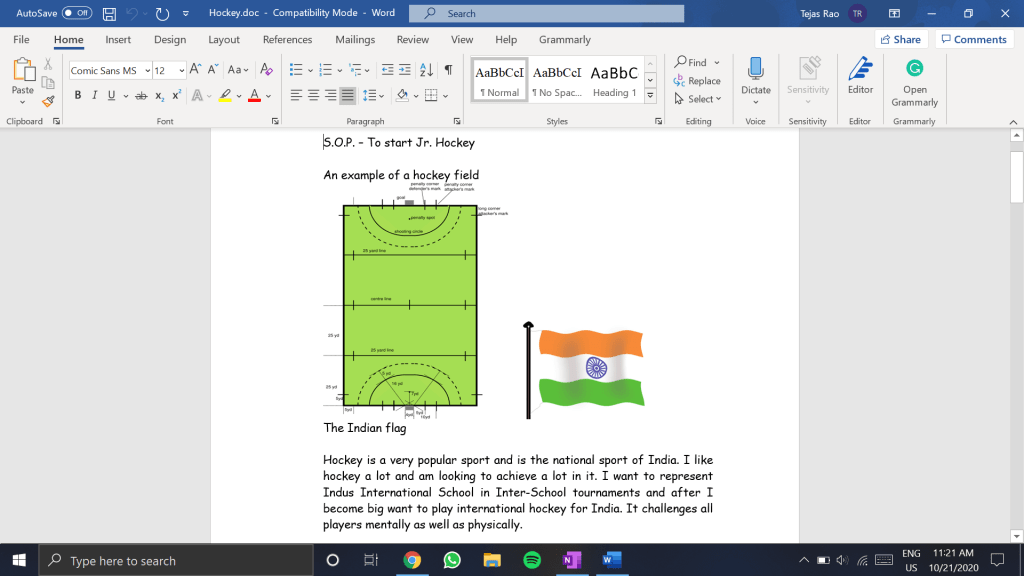Open the Editor proofing tool
This screenshot has width=1024, height=576.
point(860,77)
